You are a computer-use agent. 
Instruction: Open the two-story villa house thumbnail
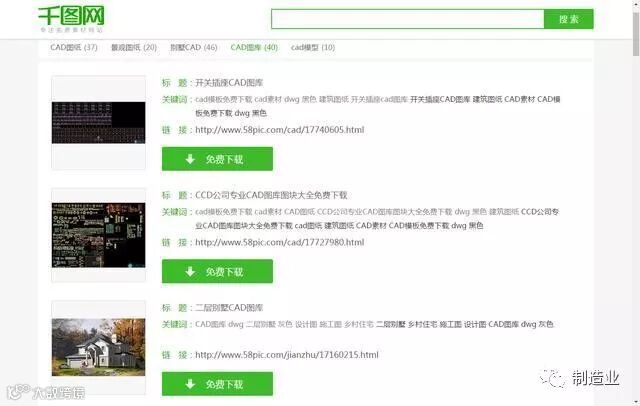click(x=98, y=347)
